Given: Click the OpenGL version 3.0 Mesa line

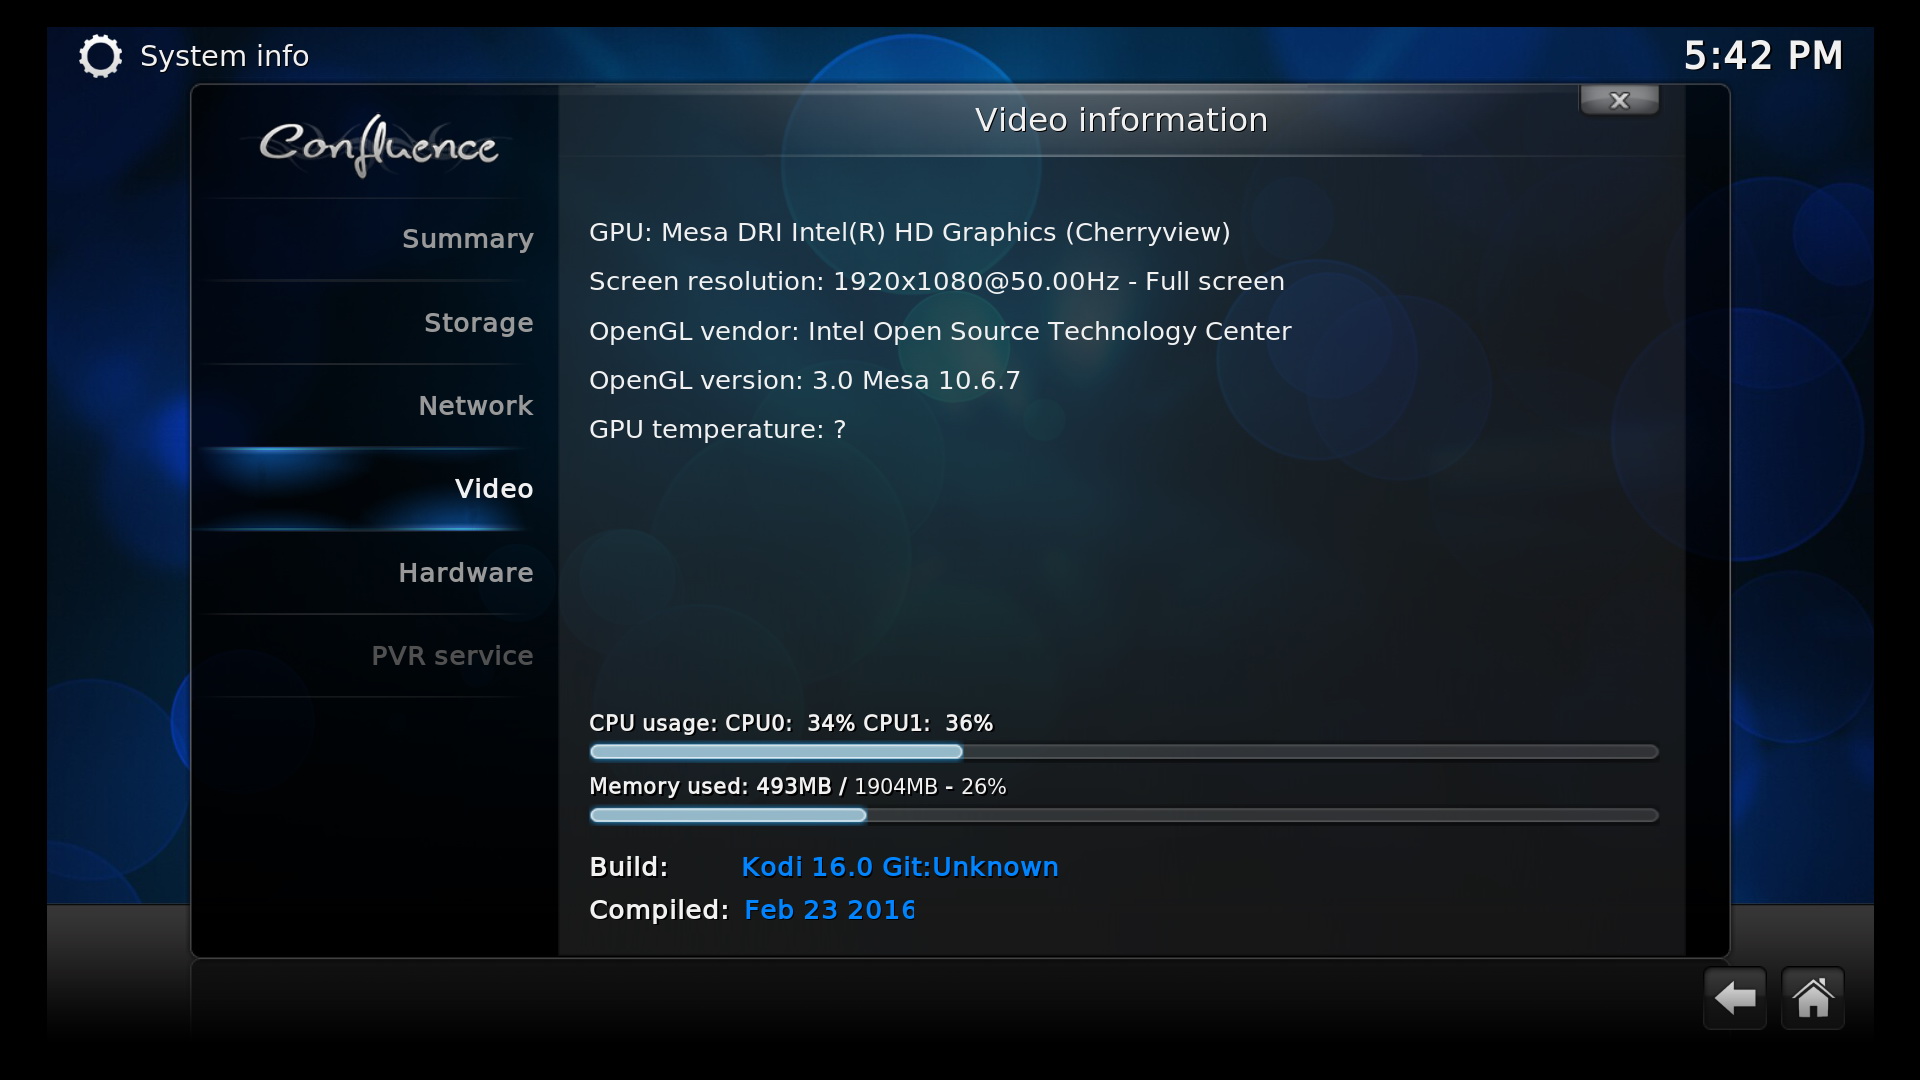Looking at the screenshot, I should click(804, 380).
